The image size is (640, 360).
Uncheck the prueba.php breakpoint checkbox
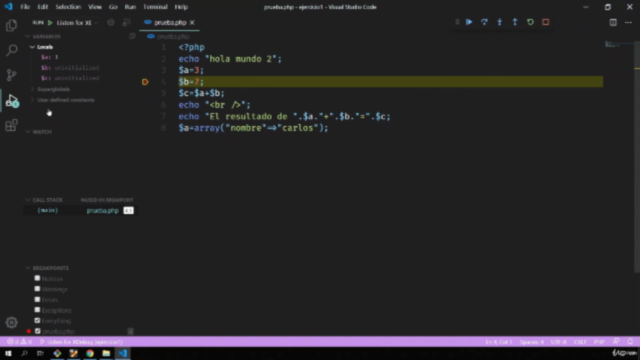coord(38,331)
